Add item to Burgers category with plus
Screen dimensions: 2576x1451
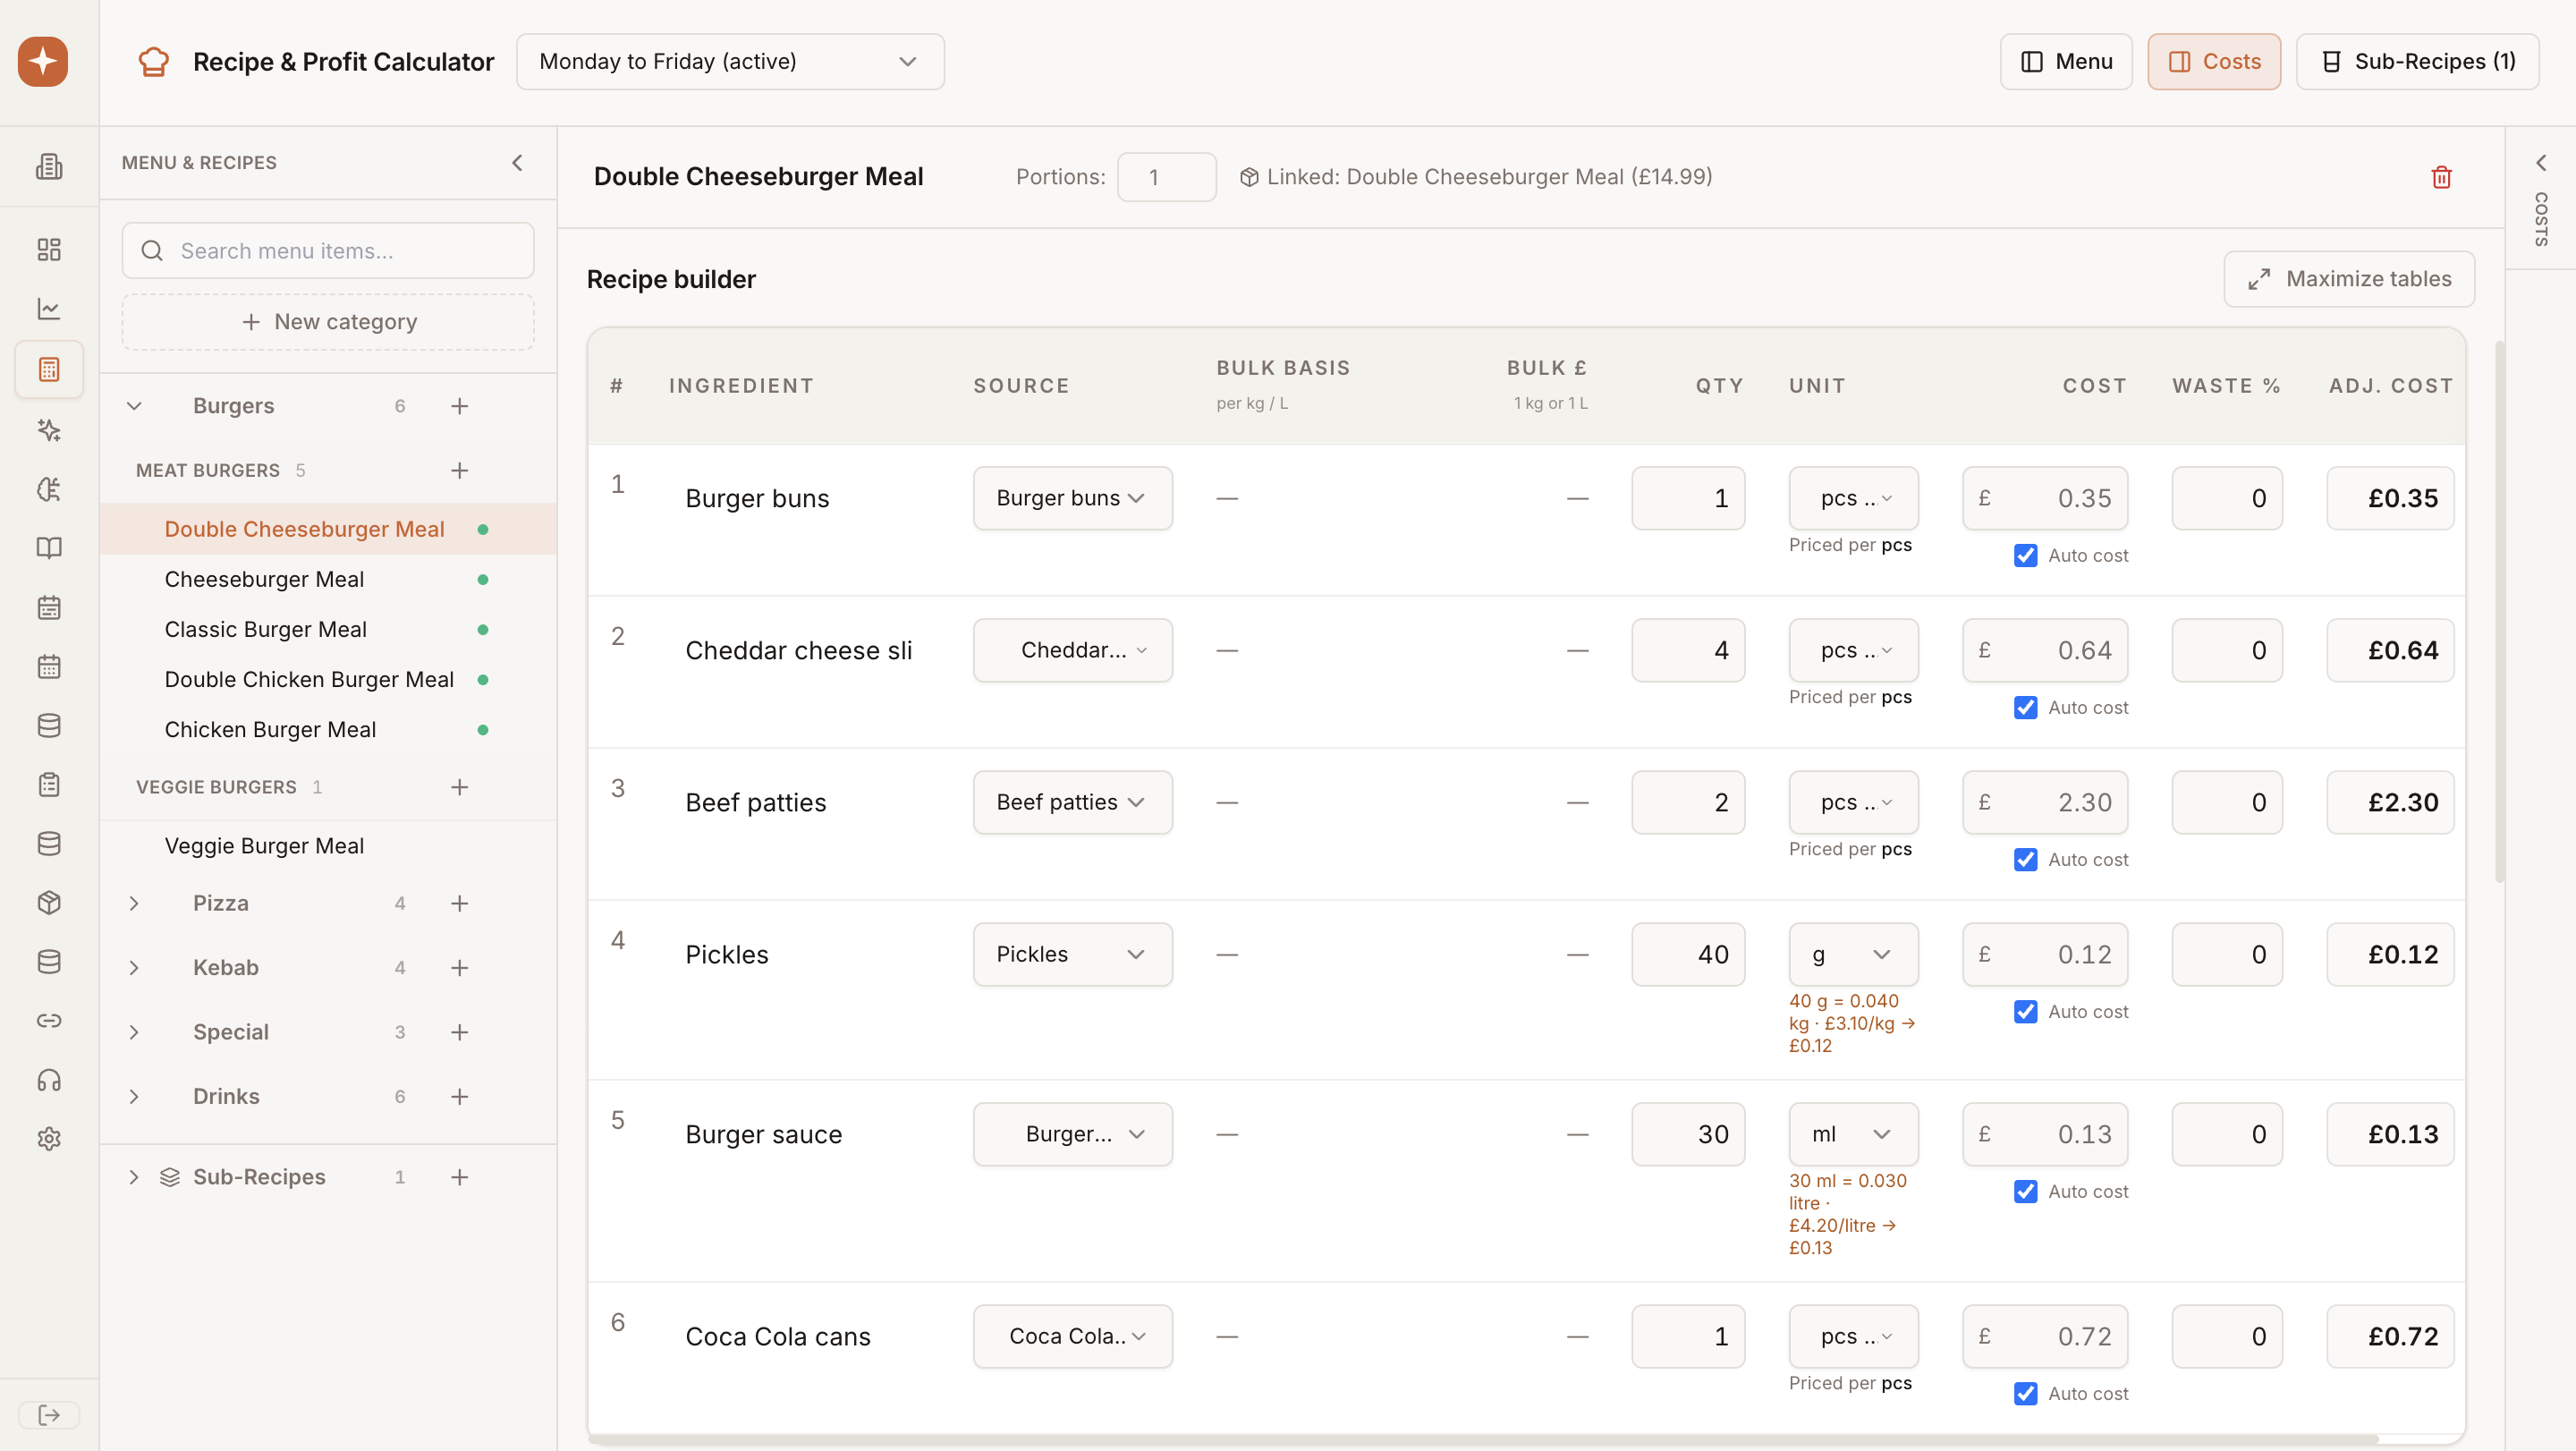[459, 406]
